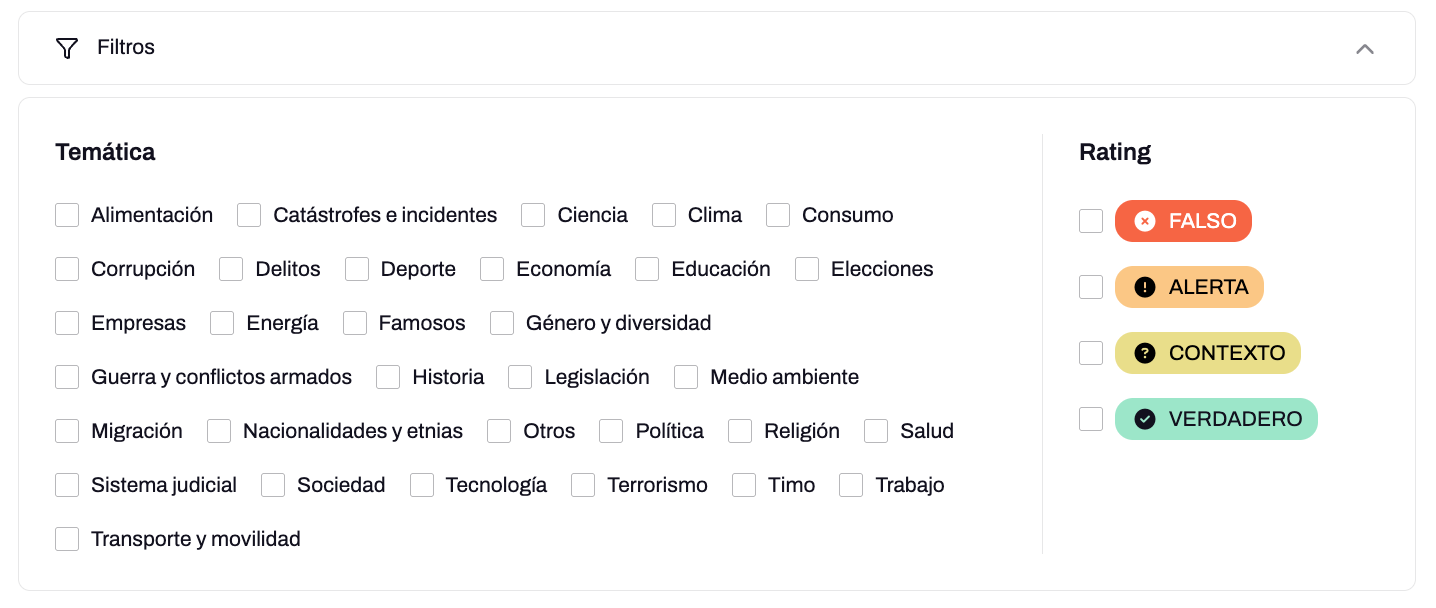Click the CONTEXTO rating badge

point(1207,353)
